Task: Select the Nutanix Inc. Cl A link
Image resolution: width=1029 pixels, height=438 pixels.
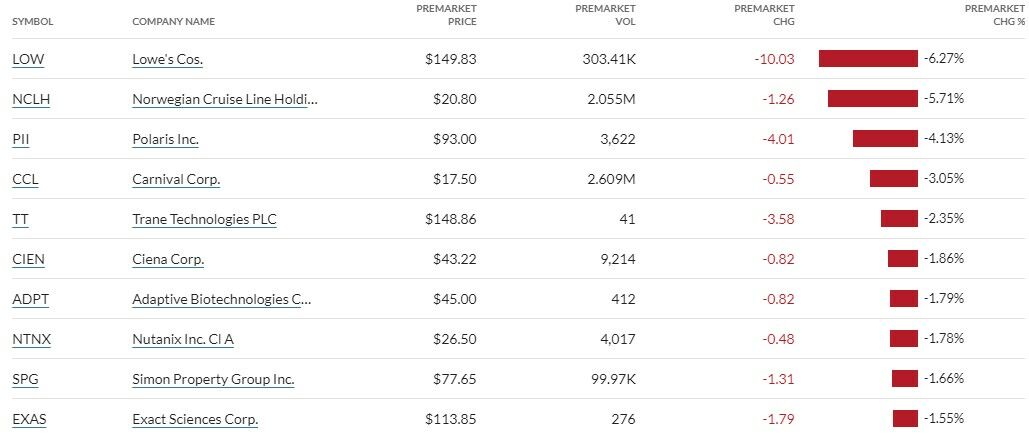Action: click(183, 339)
